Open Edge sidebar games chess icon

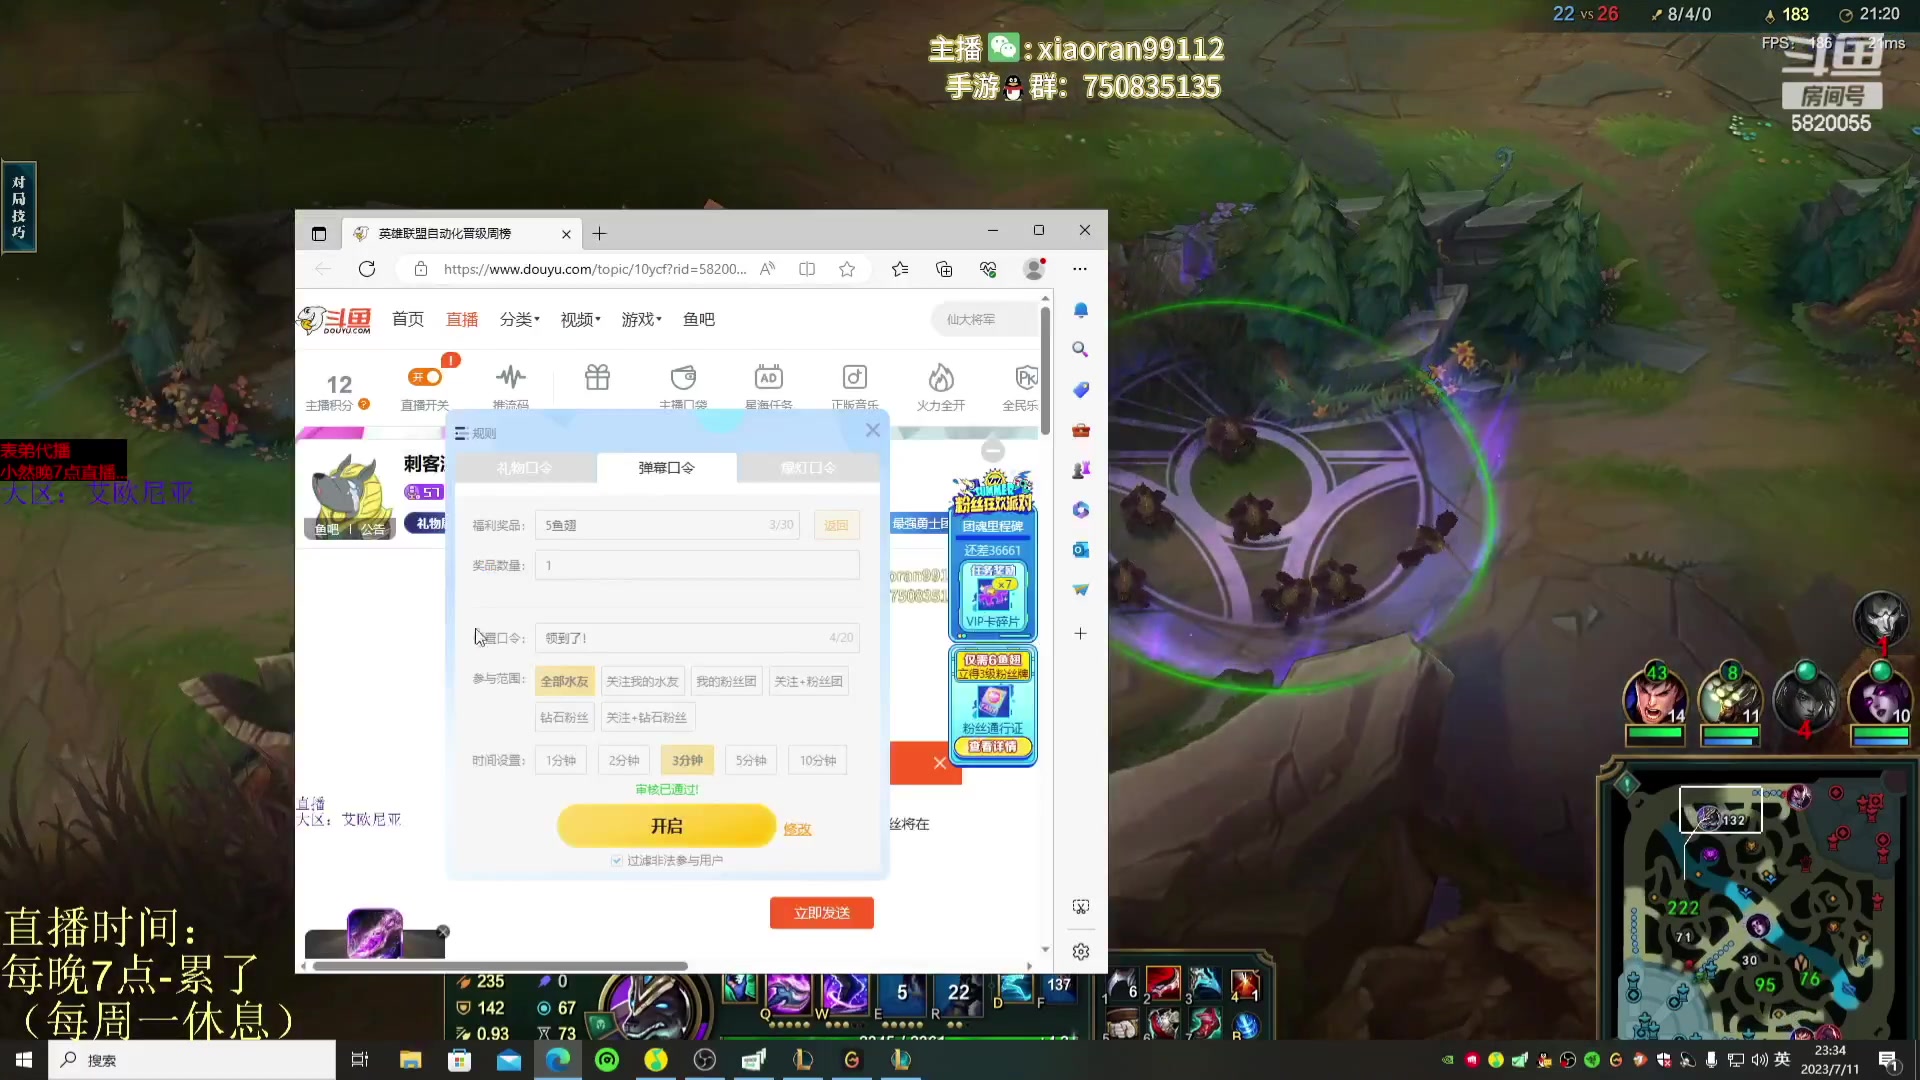(1081, 470)
